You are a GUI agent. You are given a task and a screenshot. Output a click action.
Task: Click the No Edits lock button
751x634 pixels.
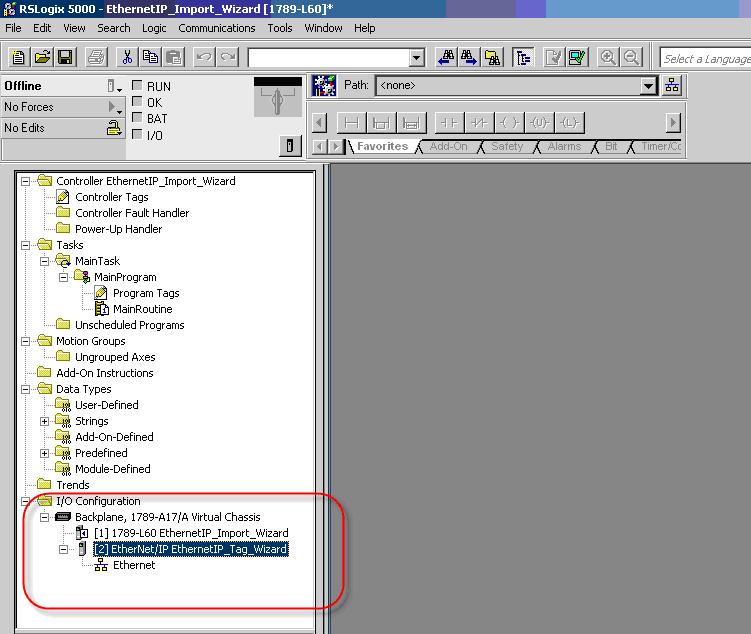click(114, 128)
